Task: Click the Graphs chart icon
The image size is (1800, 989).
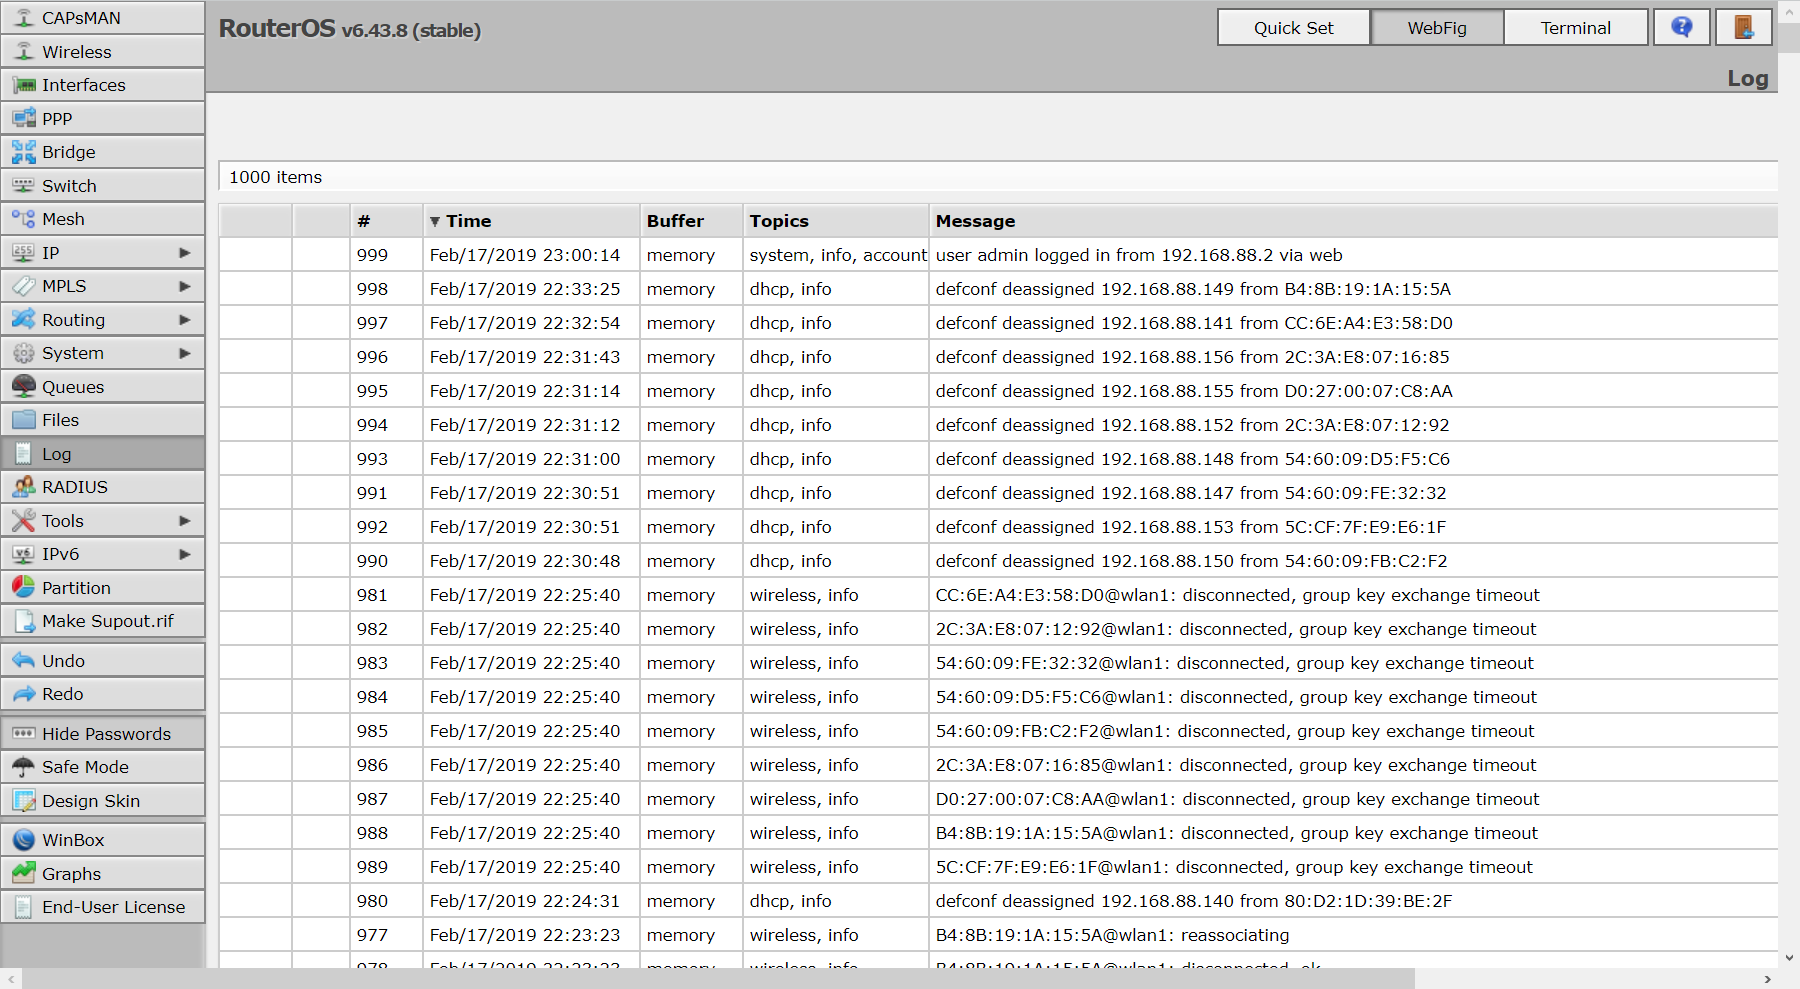Action: 24,874
